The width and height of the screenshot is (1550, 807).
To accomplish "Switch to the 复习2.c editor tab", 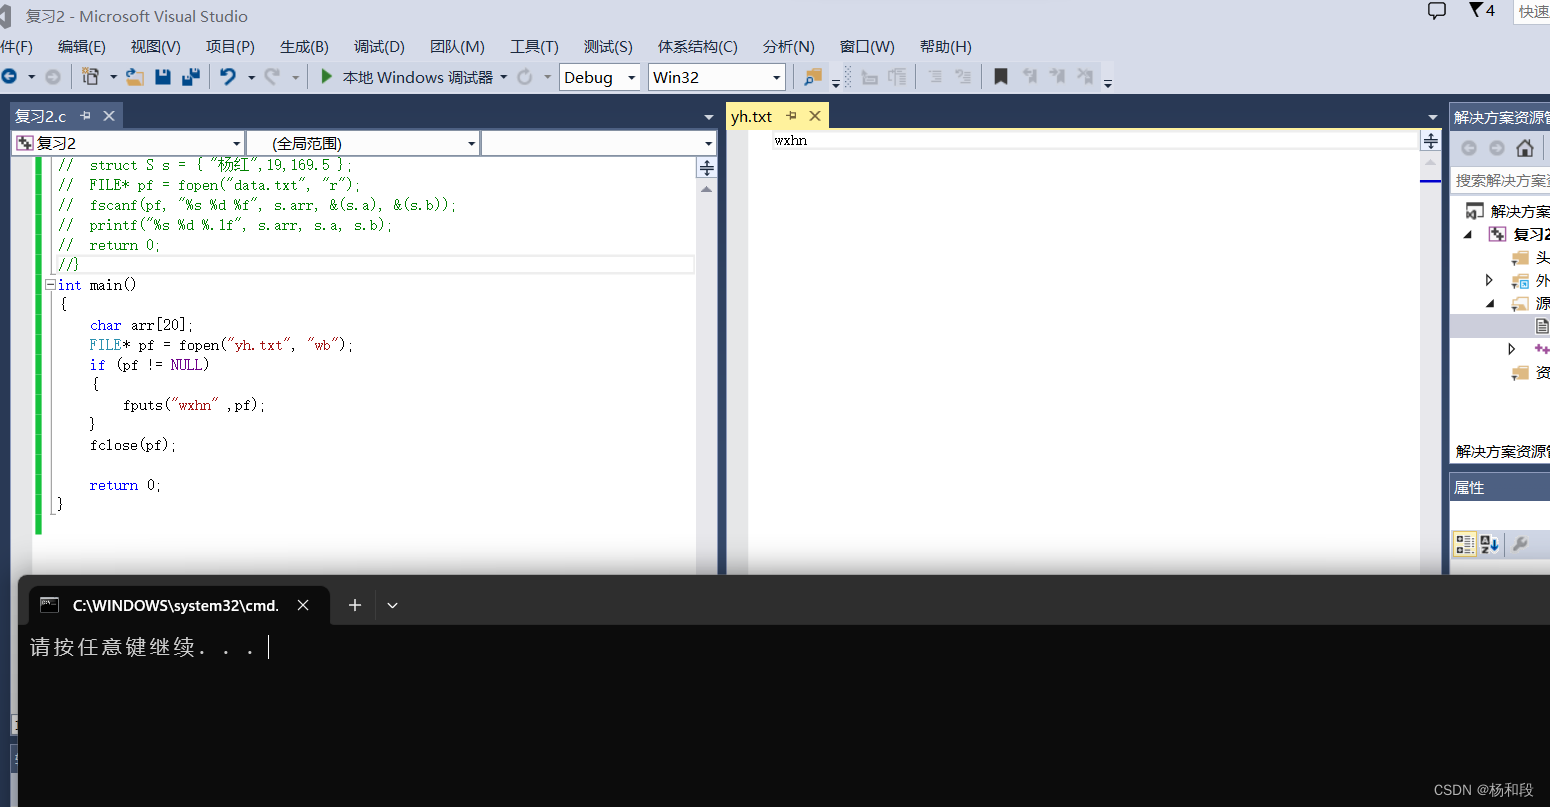I will (41, 116).
